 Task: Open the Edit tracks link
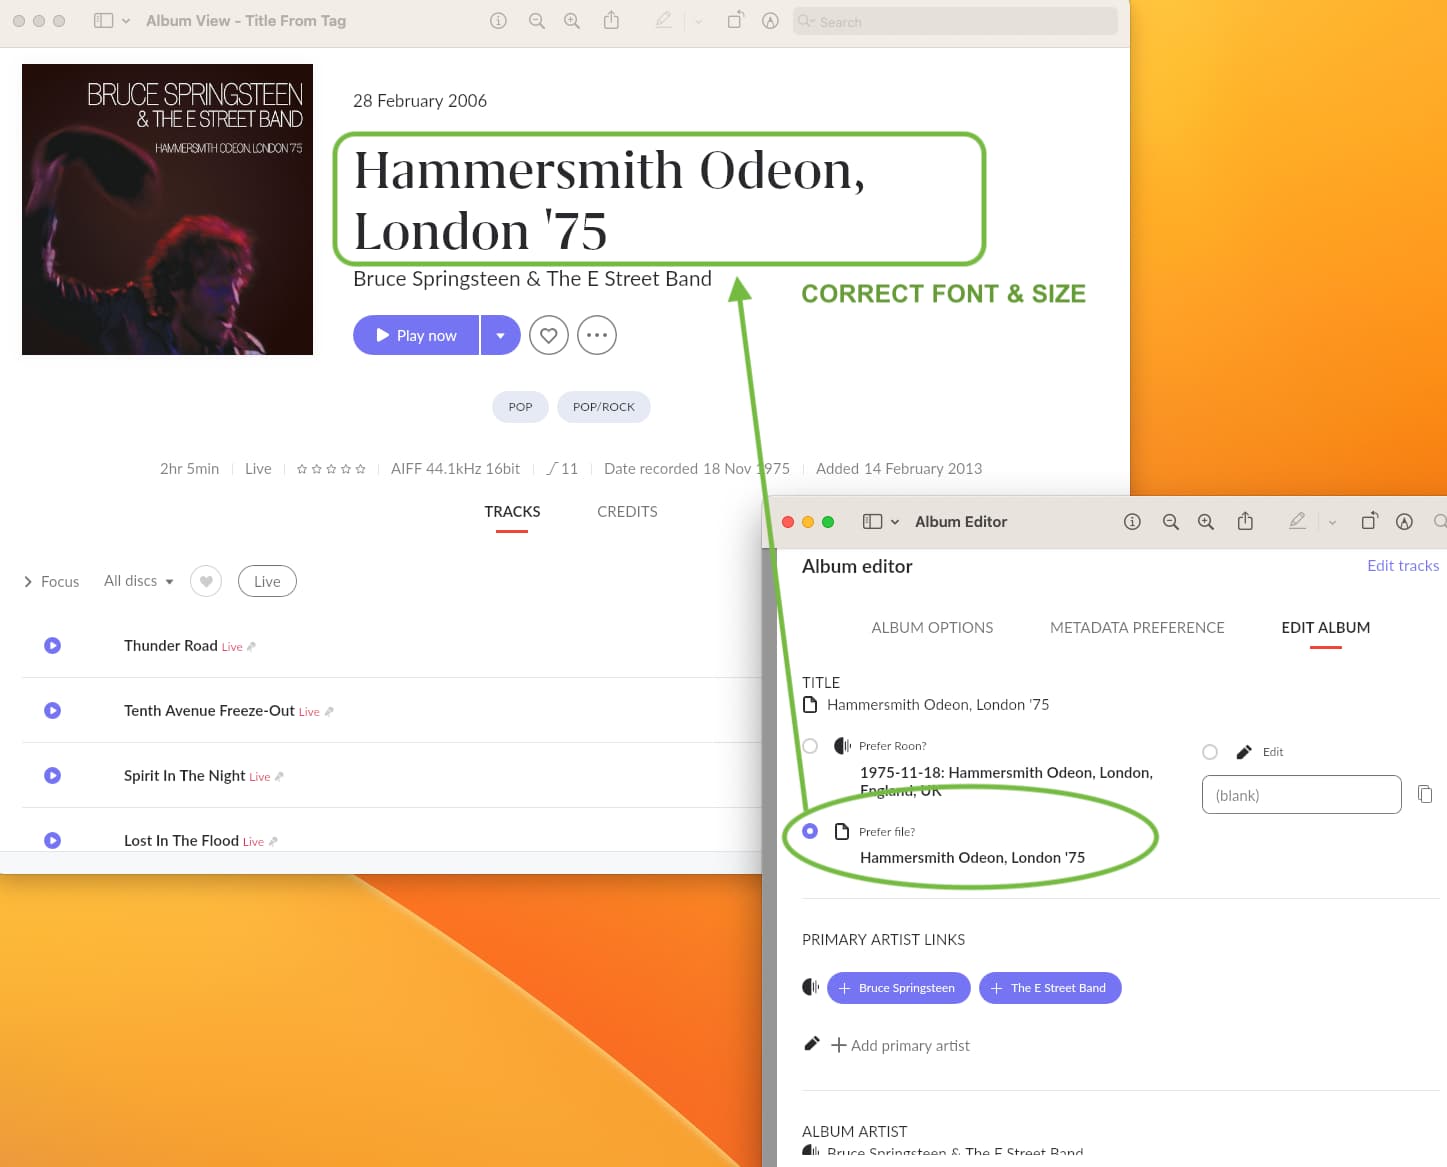point(1403,566)
